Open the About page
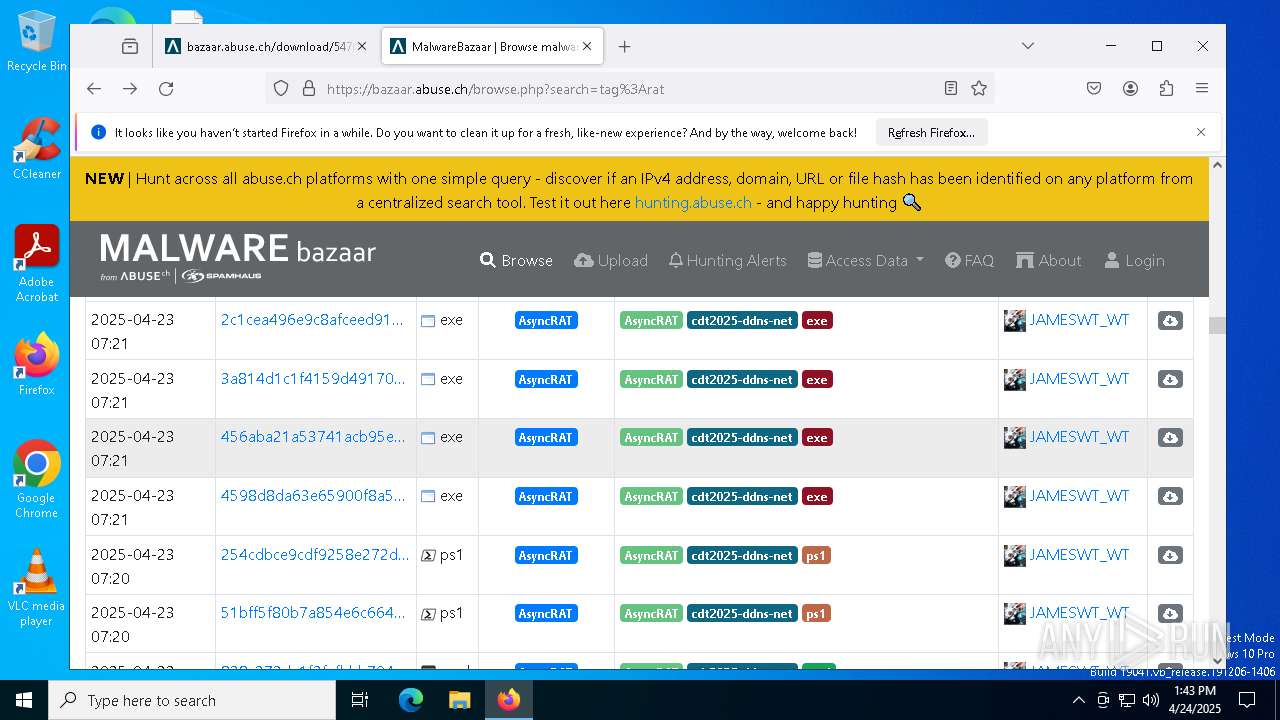This screenshot has height=720, width=1280. [1049, 260]
